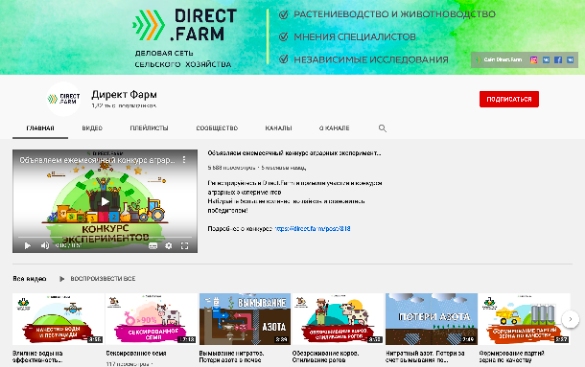Click the Direct Farm channel avatar
585x367 pixels.
(64, 99)
